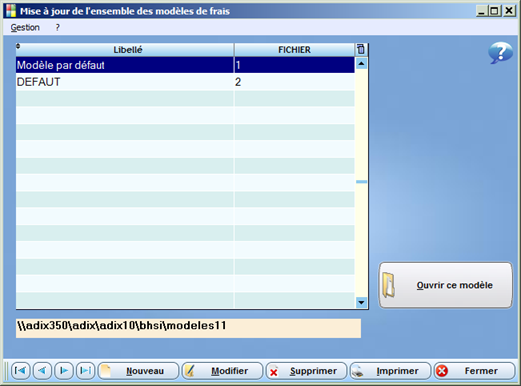Click the application icon in the title bar

click(x=11, y=11)
